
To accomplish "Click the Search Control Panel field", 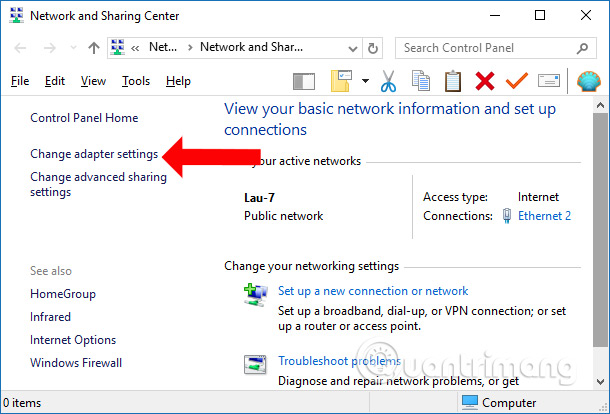I will coord(496,48).
